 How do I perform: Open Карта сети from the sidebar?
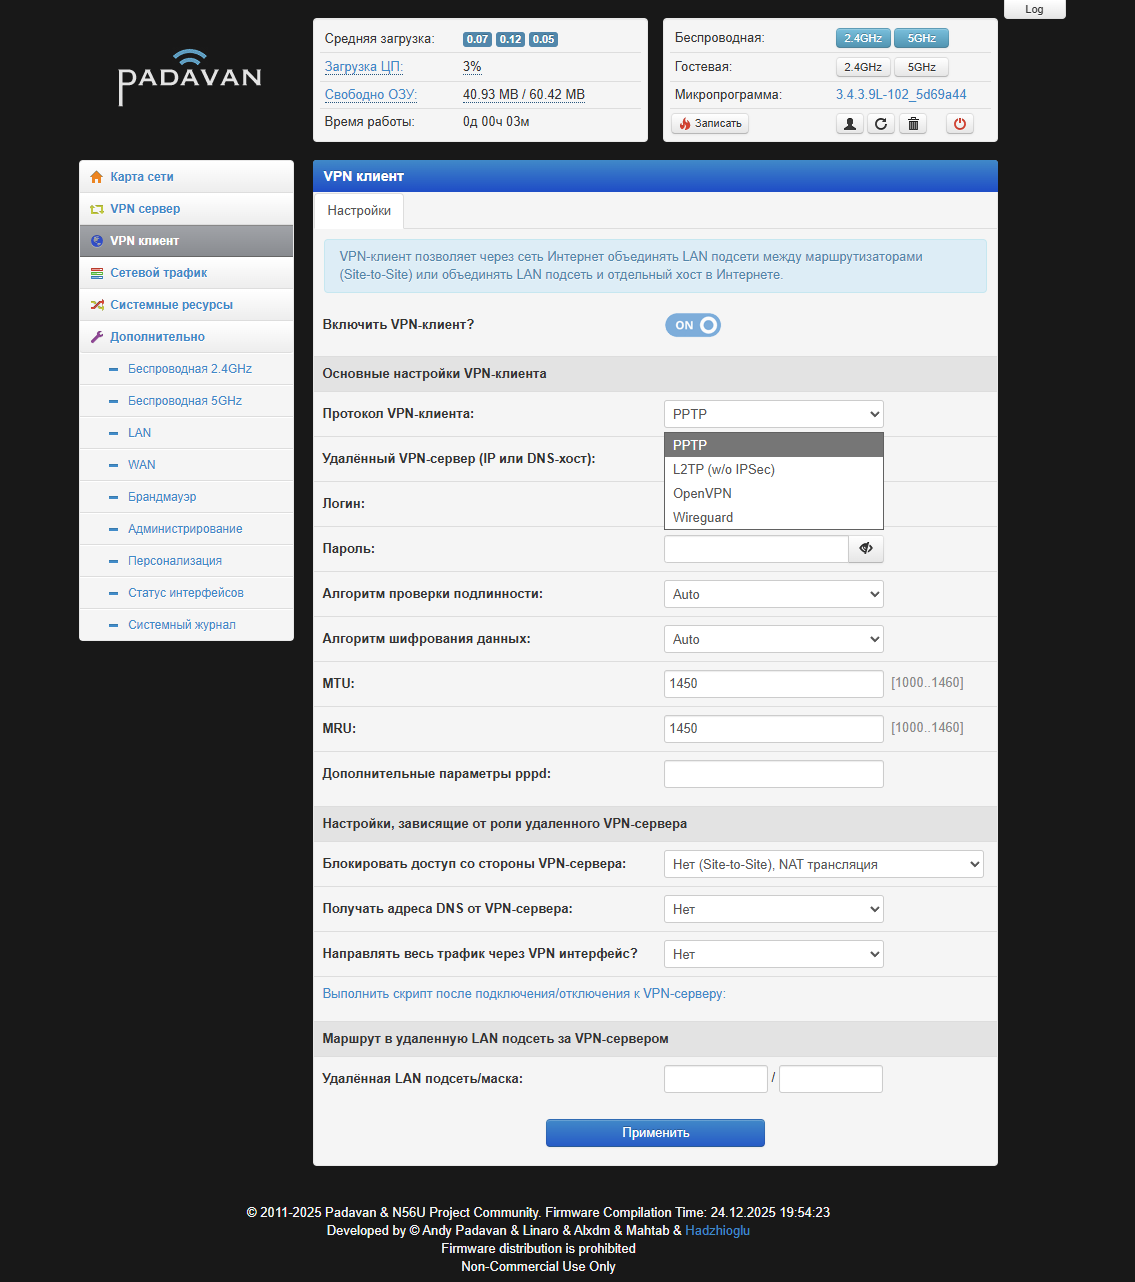click(x=142, y=177)
